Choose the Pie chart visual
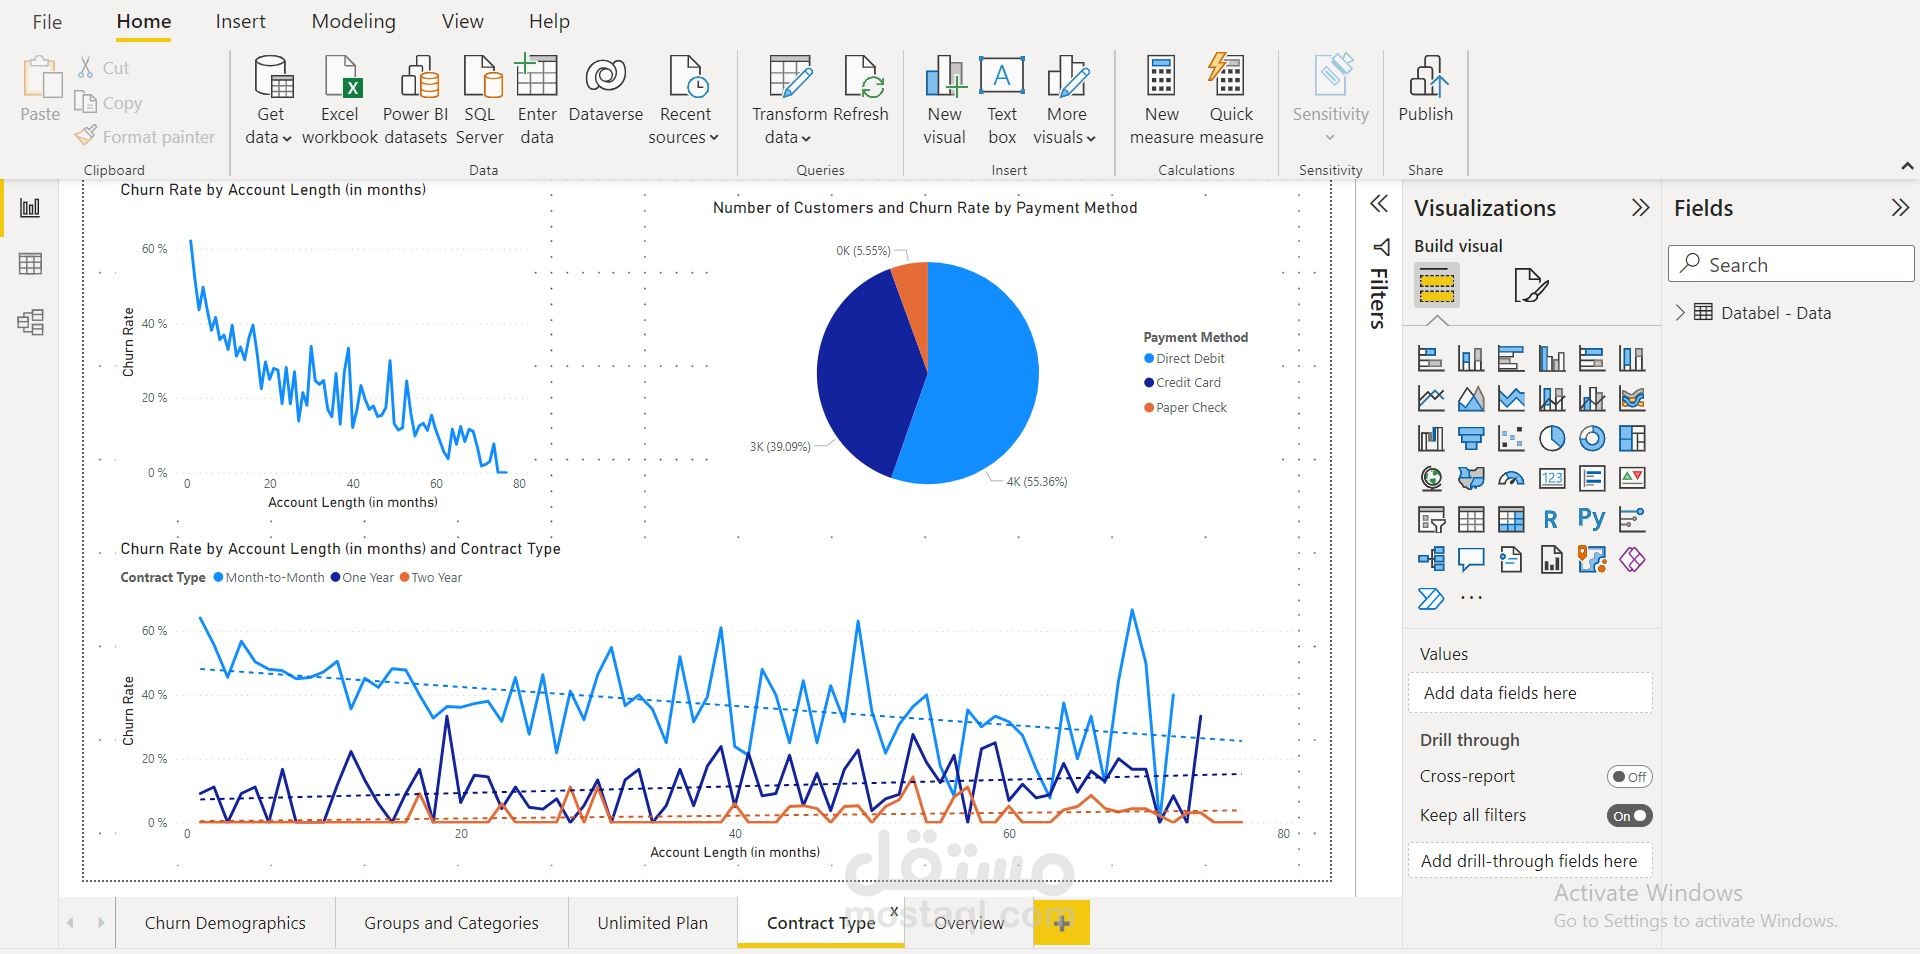1920x954 pixels. point(1552,438)
